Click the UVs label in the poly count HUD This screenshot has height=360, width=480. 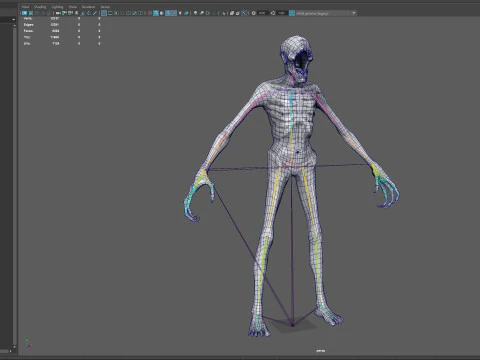[27, 43]
